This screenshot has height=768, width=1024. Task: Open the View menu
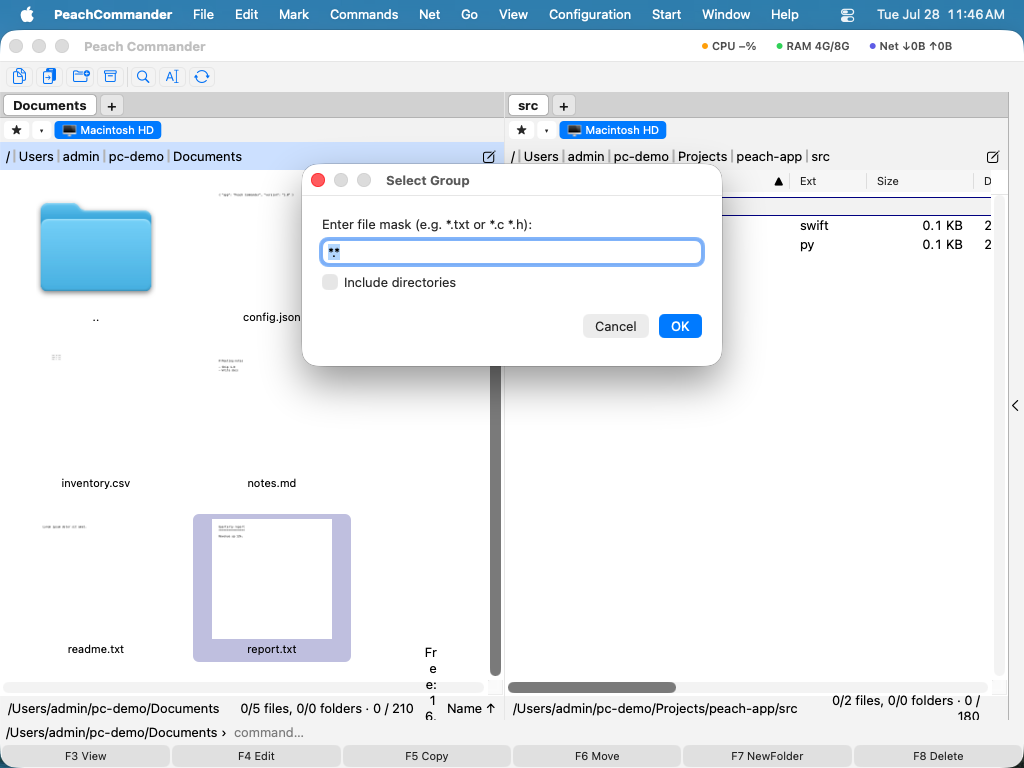pos(513,14)
